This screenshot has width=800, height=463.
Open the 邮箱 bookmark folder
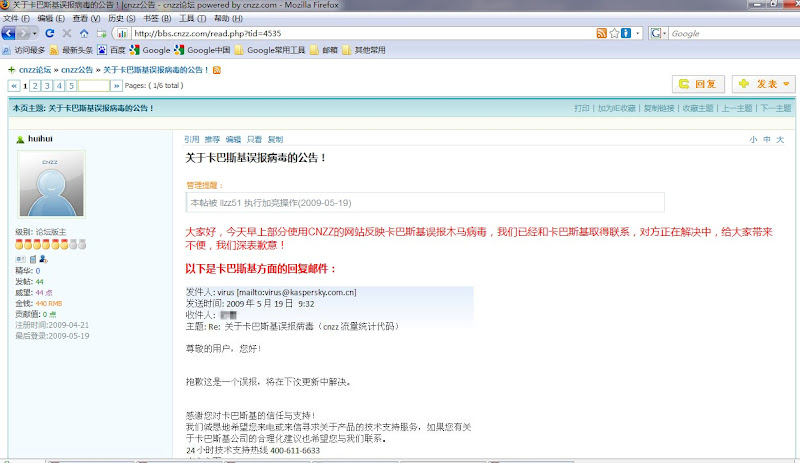[323, 50]
